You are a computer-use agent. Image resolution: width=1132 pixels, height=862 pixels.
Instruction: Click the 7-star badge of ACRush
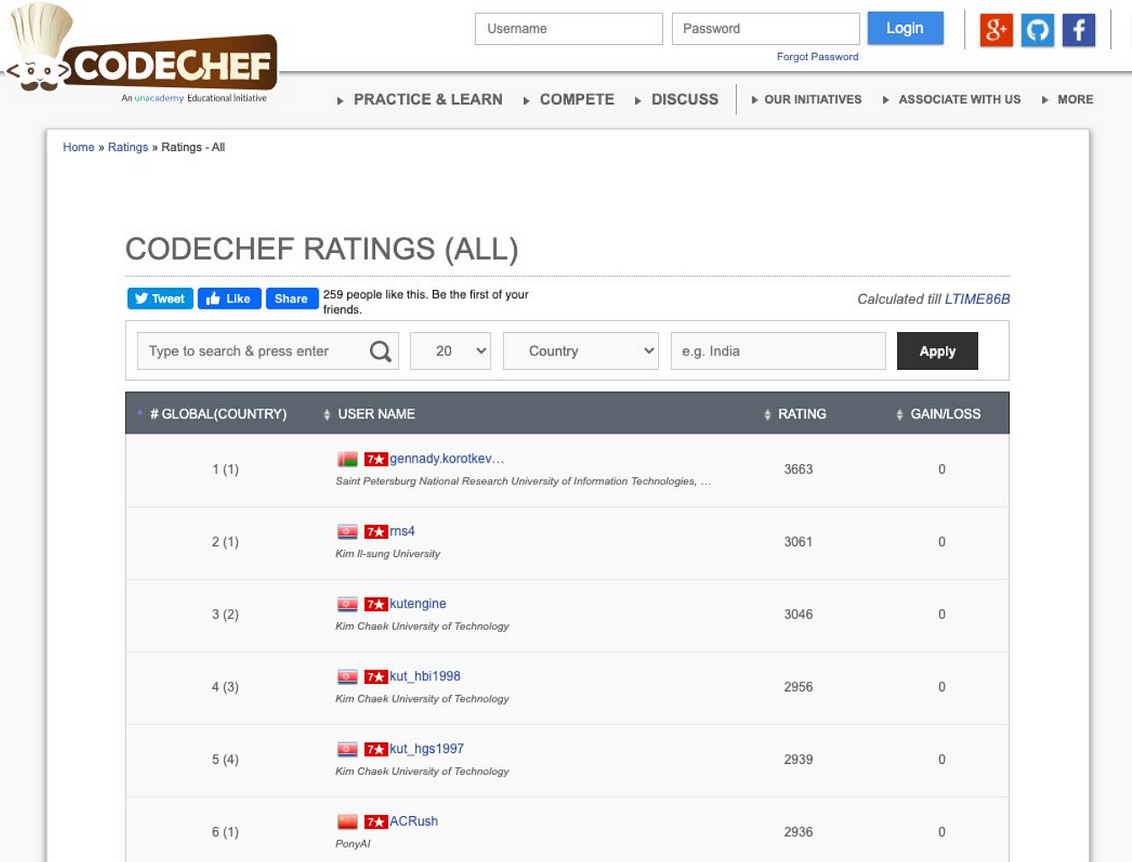pyautogui.click(x=375, y=822)
